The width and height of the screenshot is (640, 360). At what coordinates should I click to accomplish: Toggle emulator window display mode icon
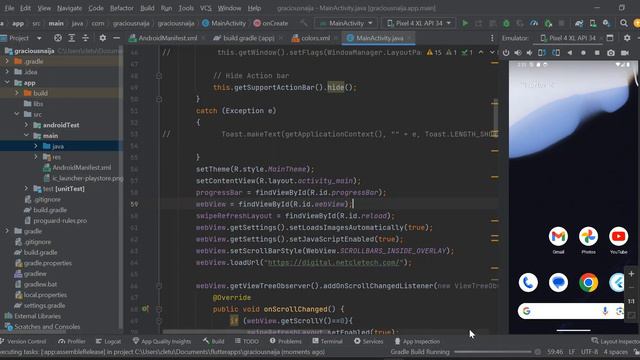coord(610,38)
